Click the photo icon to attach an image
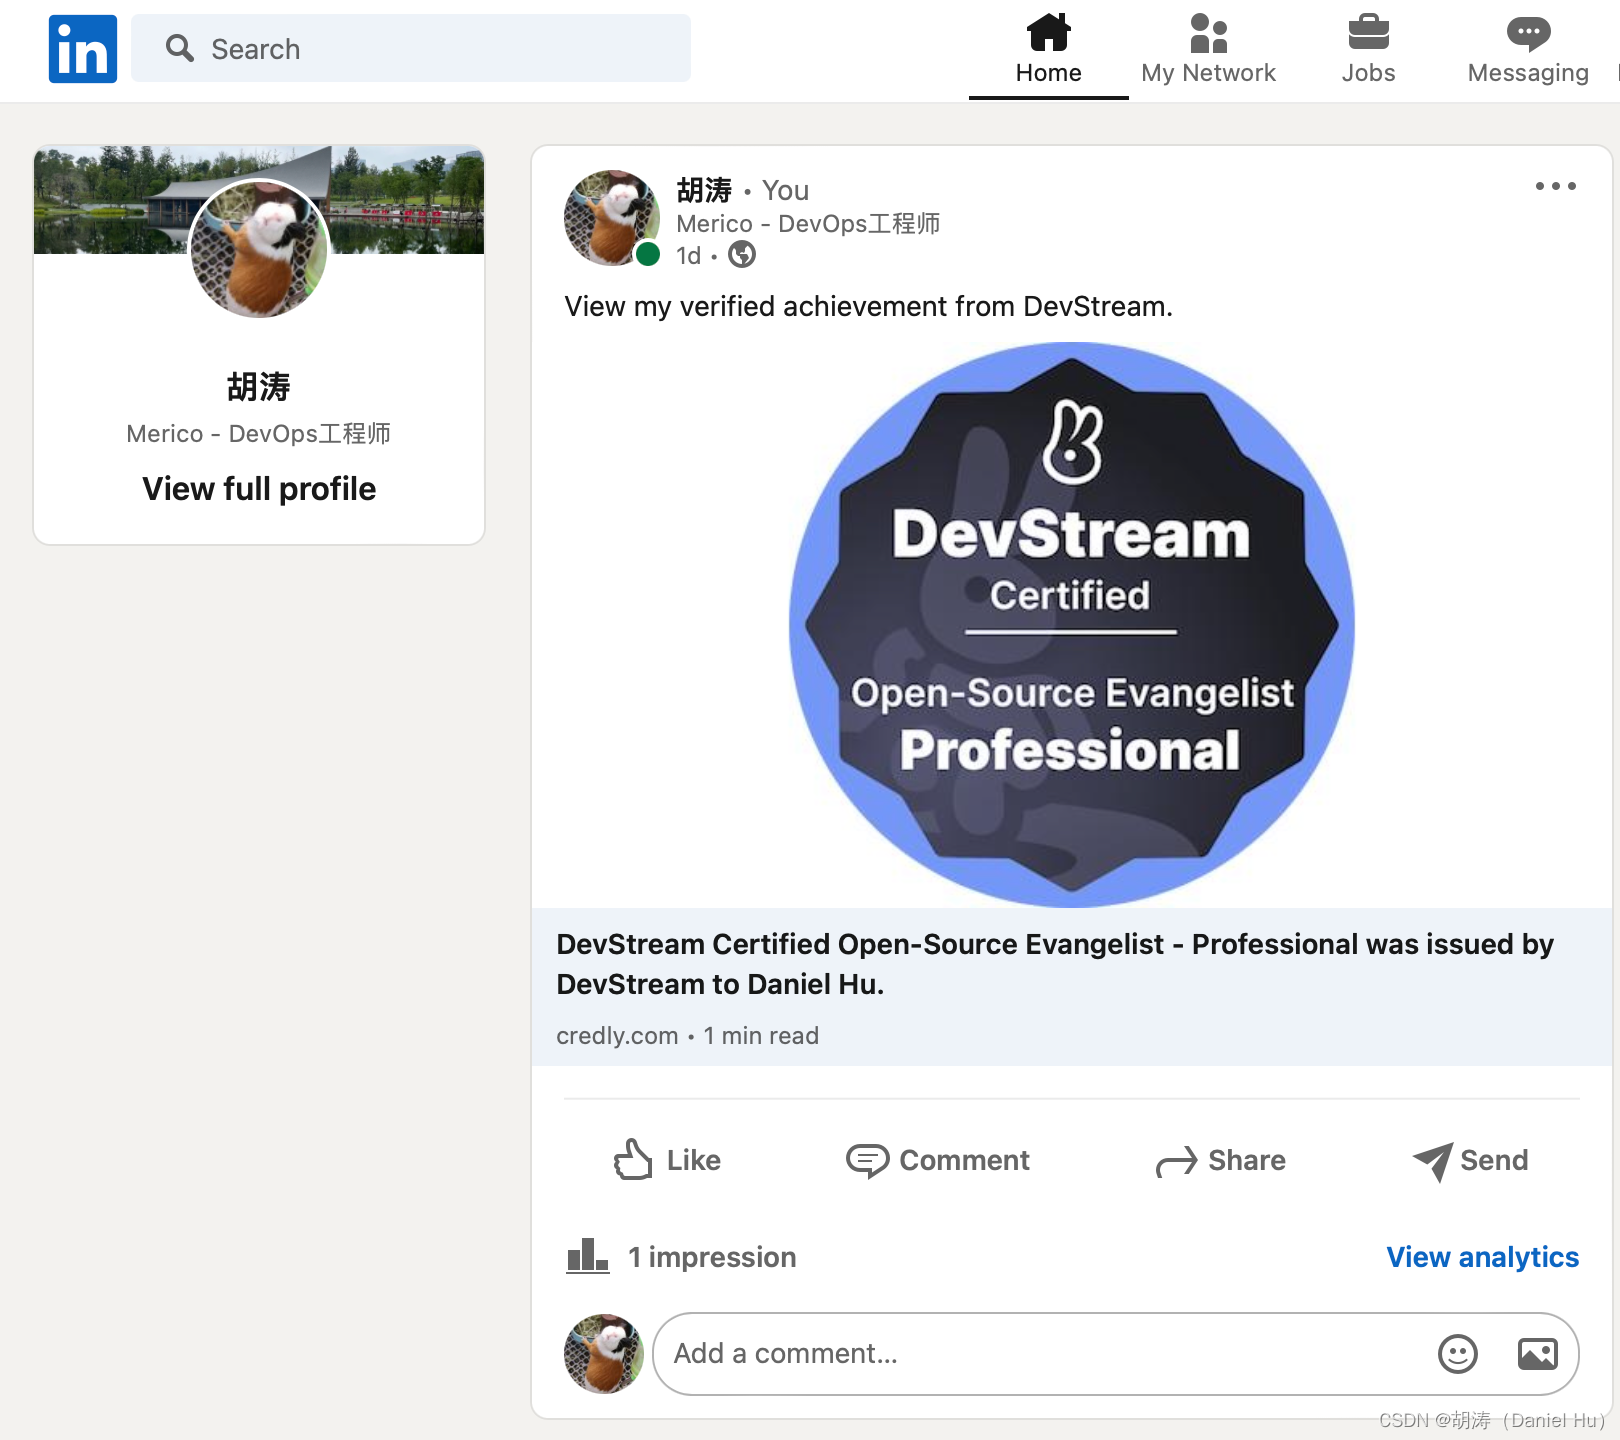1620x1440 pixels. click(1537, 1353)
